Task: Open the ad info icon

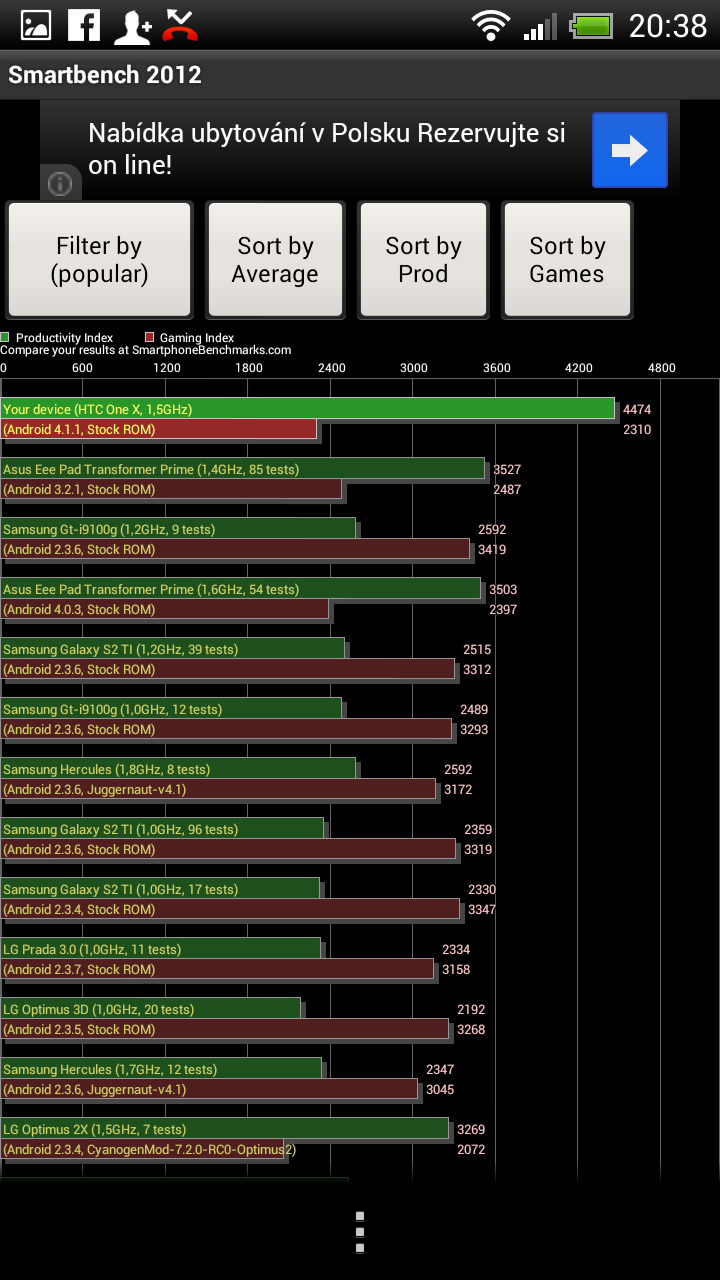Action: point(60,184)
